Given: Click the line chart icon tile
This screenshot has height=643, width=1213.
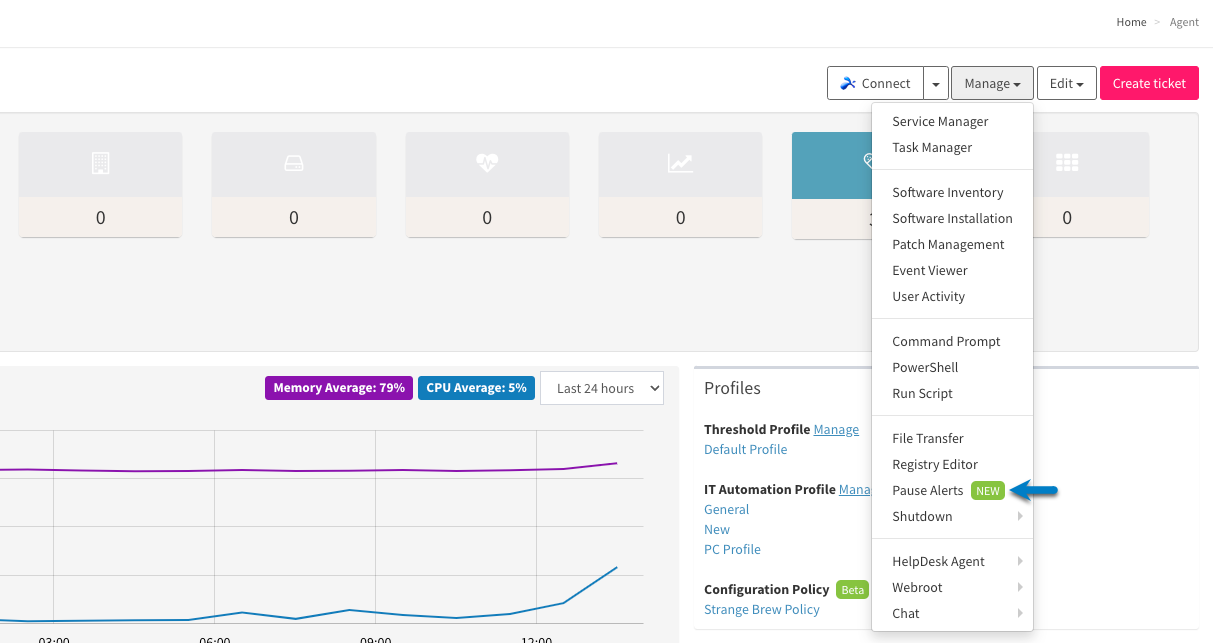Looking at the screenshot, I should coord(680,184).
